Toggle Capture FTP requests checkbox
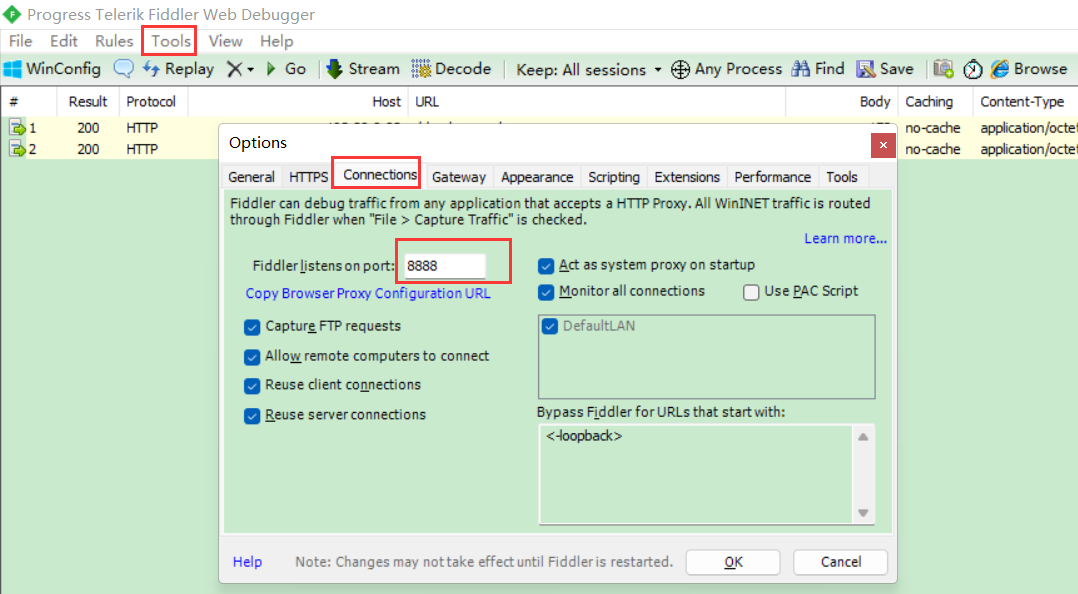Image resolution: width=1078 pixels, height=594 pixels. (x=252, y=327)
